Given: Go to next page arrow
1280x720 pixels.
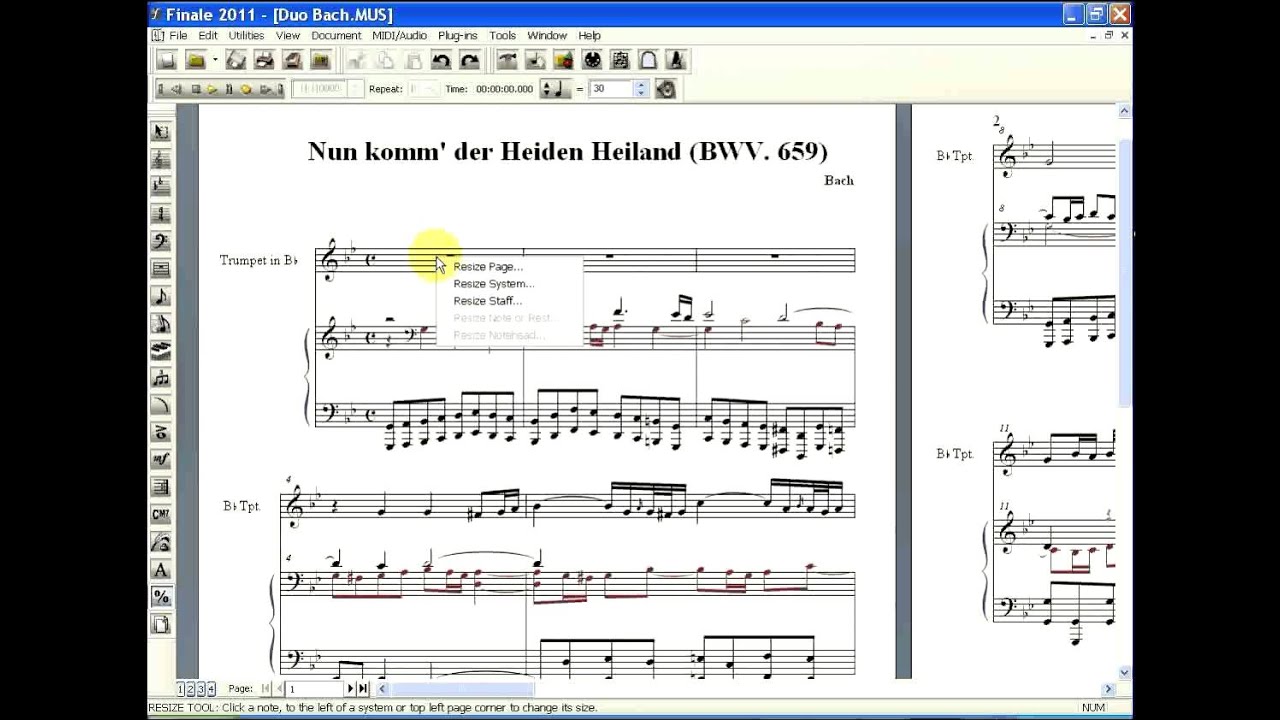Looking at the screenshot, I should coord(350,689).
